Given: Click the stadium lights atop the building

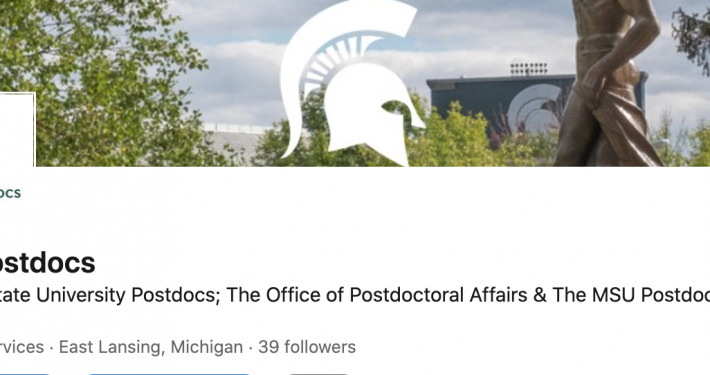Looking at the screenshot, I should (528, 69).
